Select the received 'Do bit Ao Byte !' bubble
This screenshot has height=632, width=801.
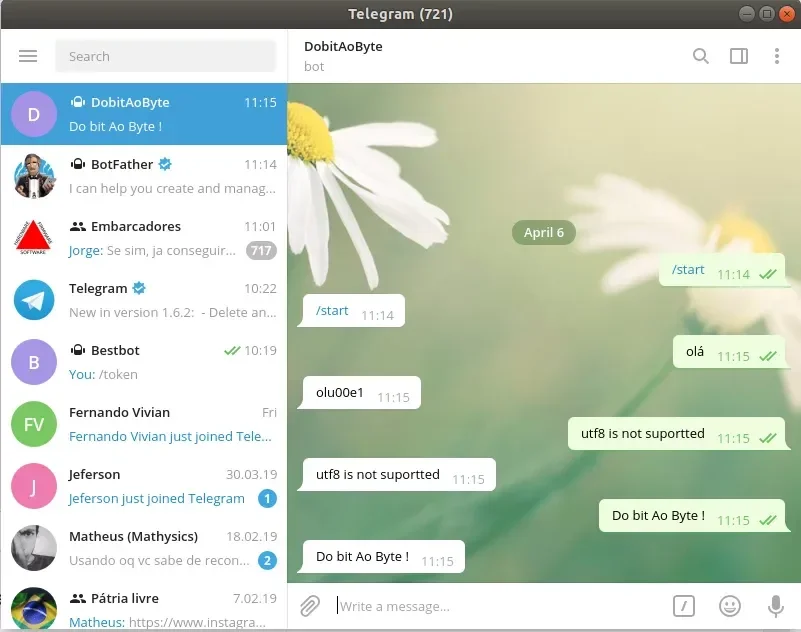coord(384,556)
